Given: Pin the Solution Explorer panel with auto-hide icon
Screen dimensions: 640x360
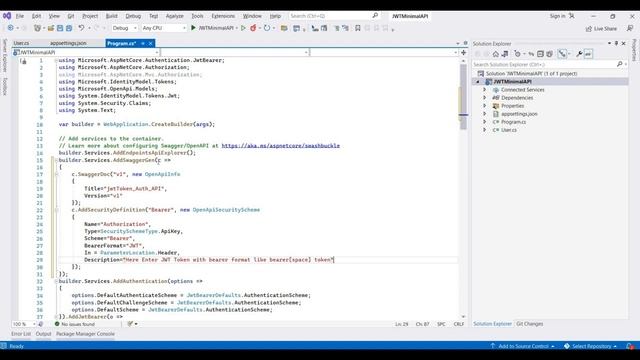Looking at the screenshot, I should [x=616, y=43].
